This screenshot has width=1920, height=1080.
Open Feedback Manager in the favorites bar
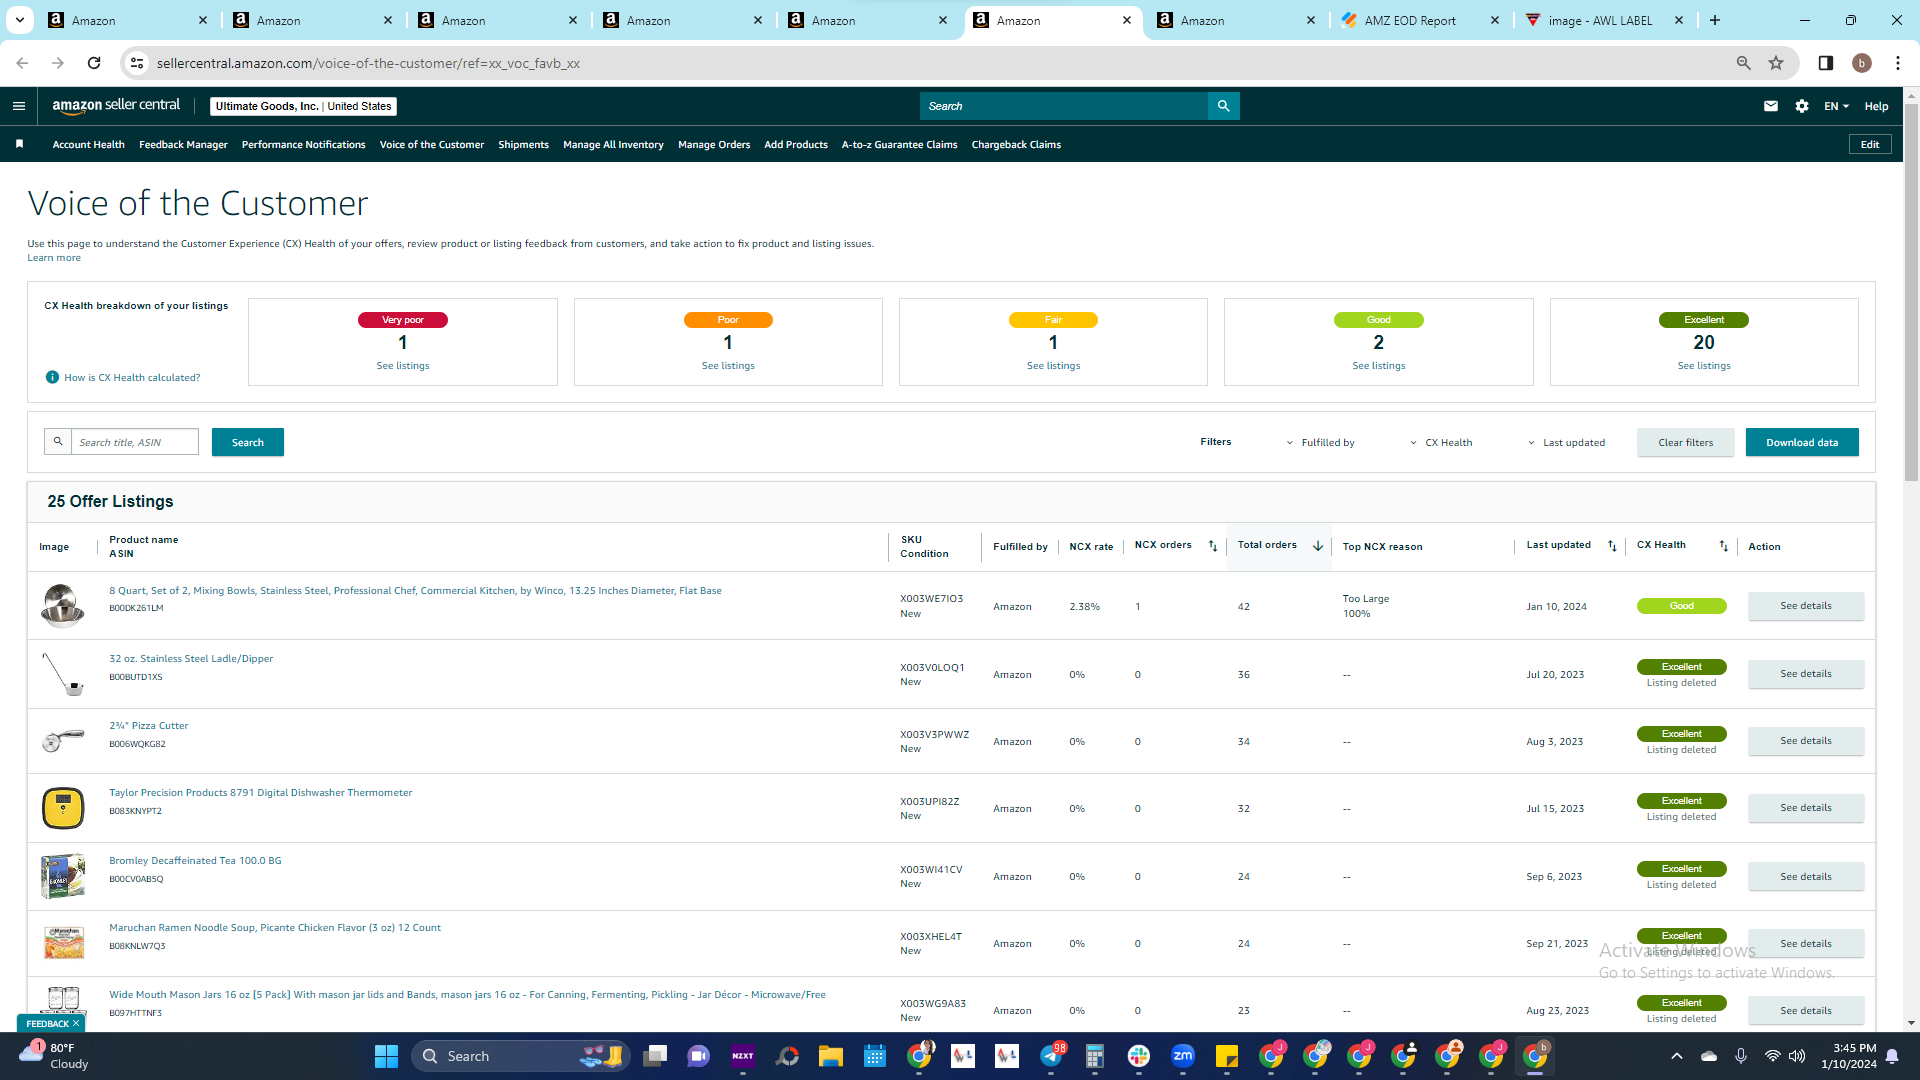tap(183, 145)
